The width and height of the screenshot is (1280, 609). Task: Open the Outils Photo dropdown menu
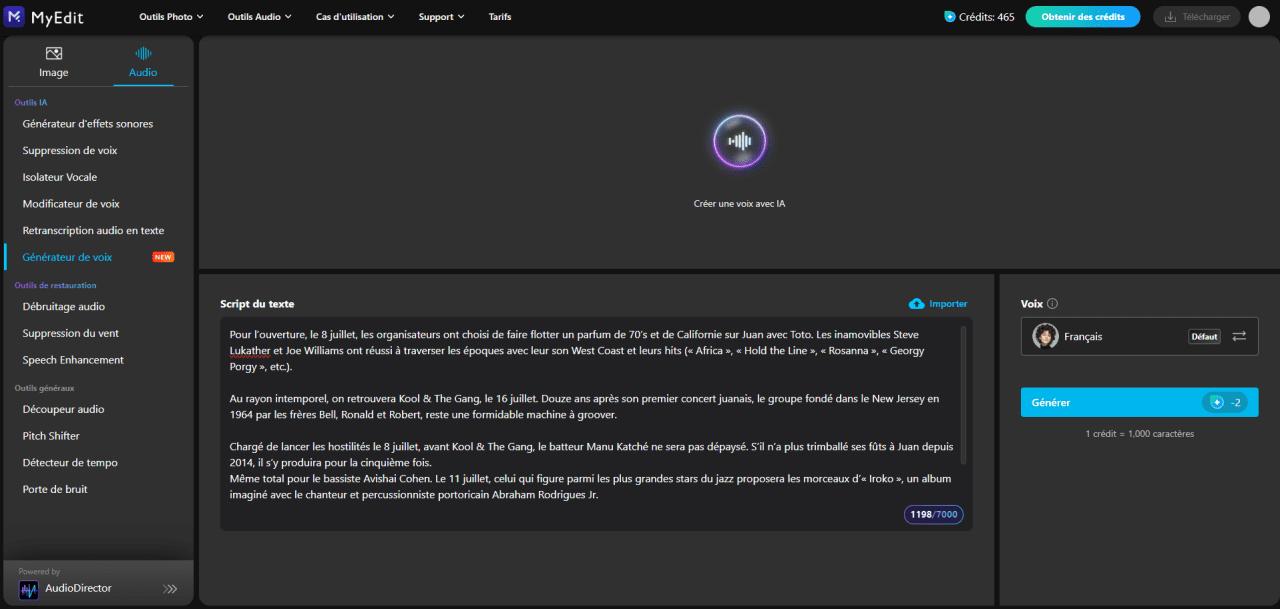171,17
